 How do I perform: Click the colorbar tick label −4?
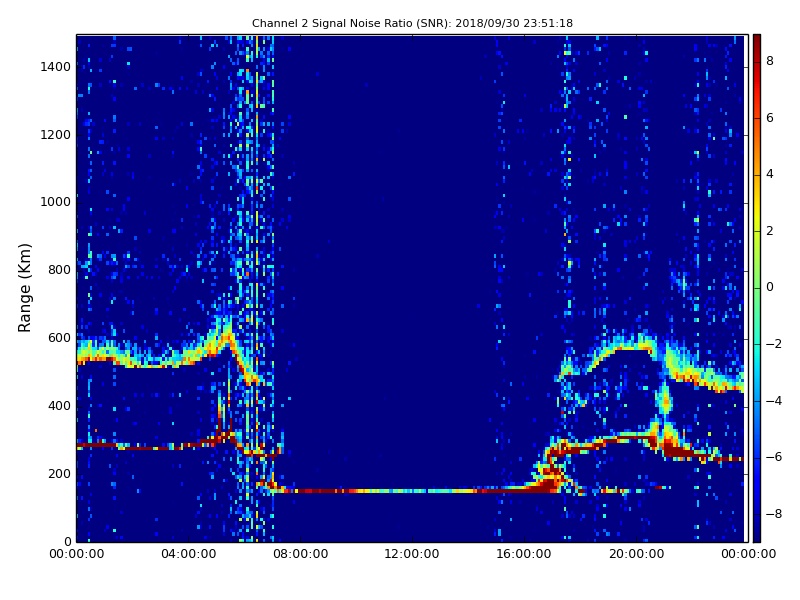point(774,401)
